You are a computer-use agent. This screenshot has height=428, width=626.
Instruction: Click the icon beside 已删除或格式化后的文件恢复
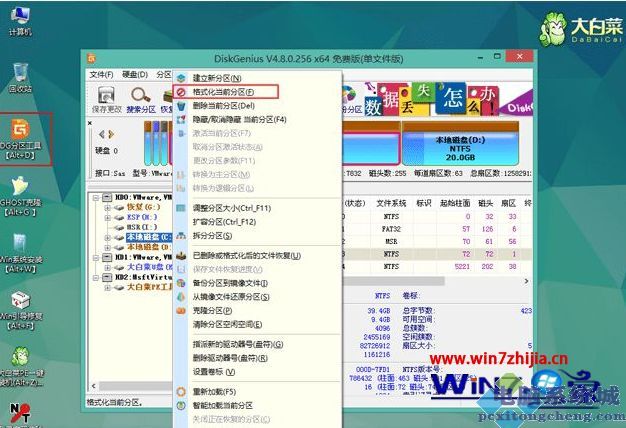pyautogui.click(x=181, y=256)
